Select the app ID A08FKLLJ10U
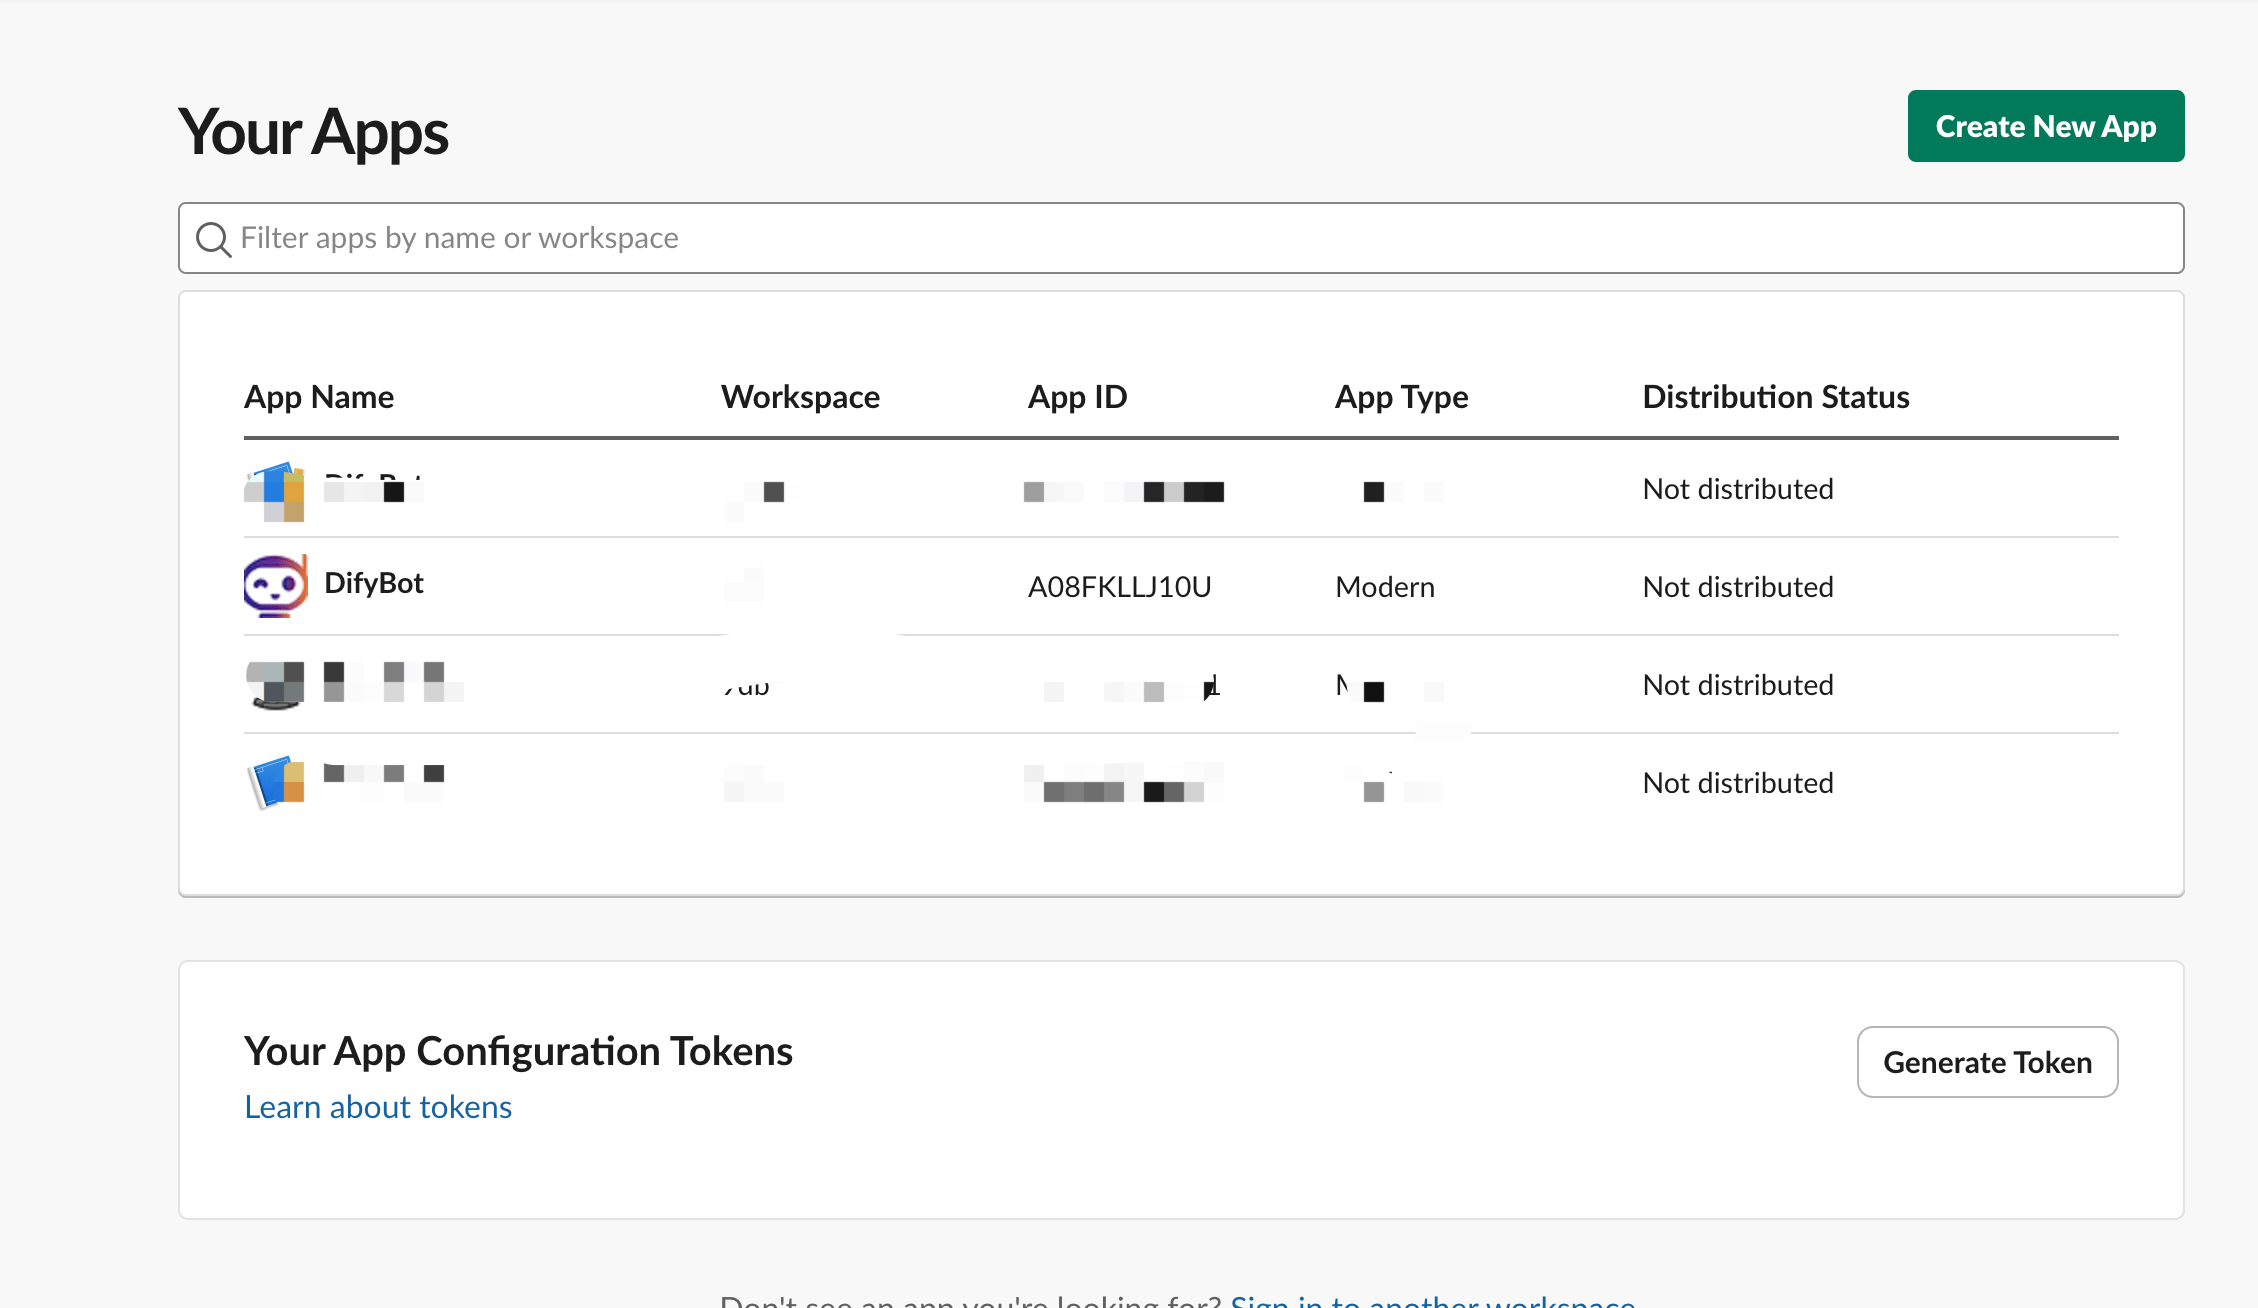The image size is (2258, 1308). click(1119, 587)
